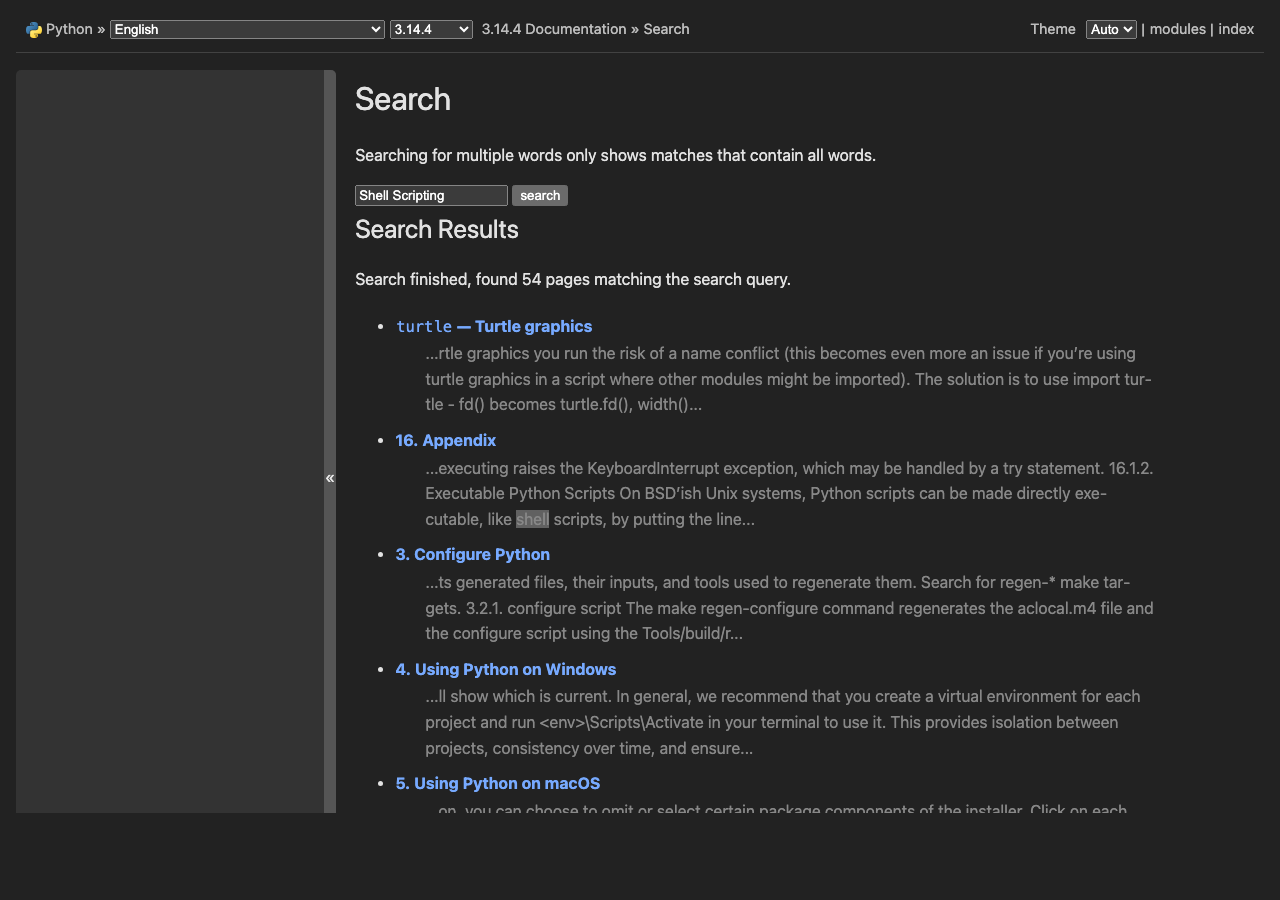The height and width of the screenshot is (900, 1280).
Task: Open the version selector showing 3.14.4
Action: point(431,29)
